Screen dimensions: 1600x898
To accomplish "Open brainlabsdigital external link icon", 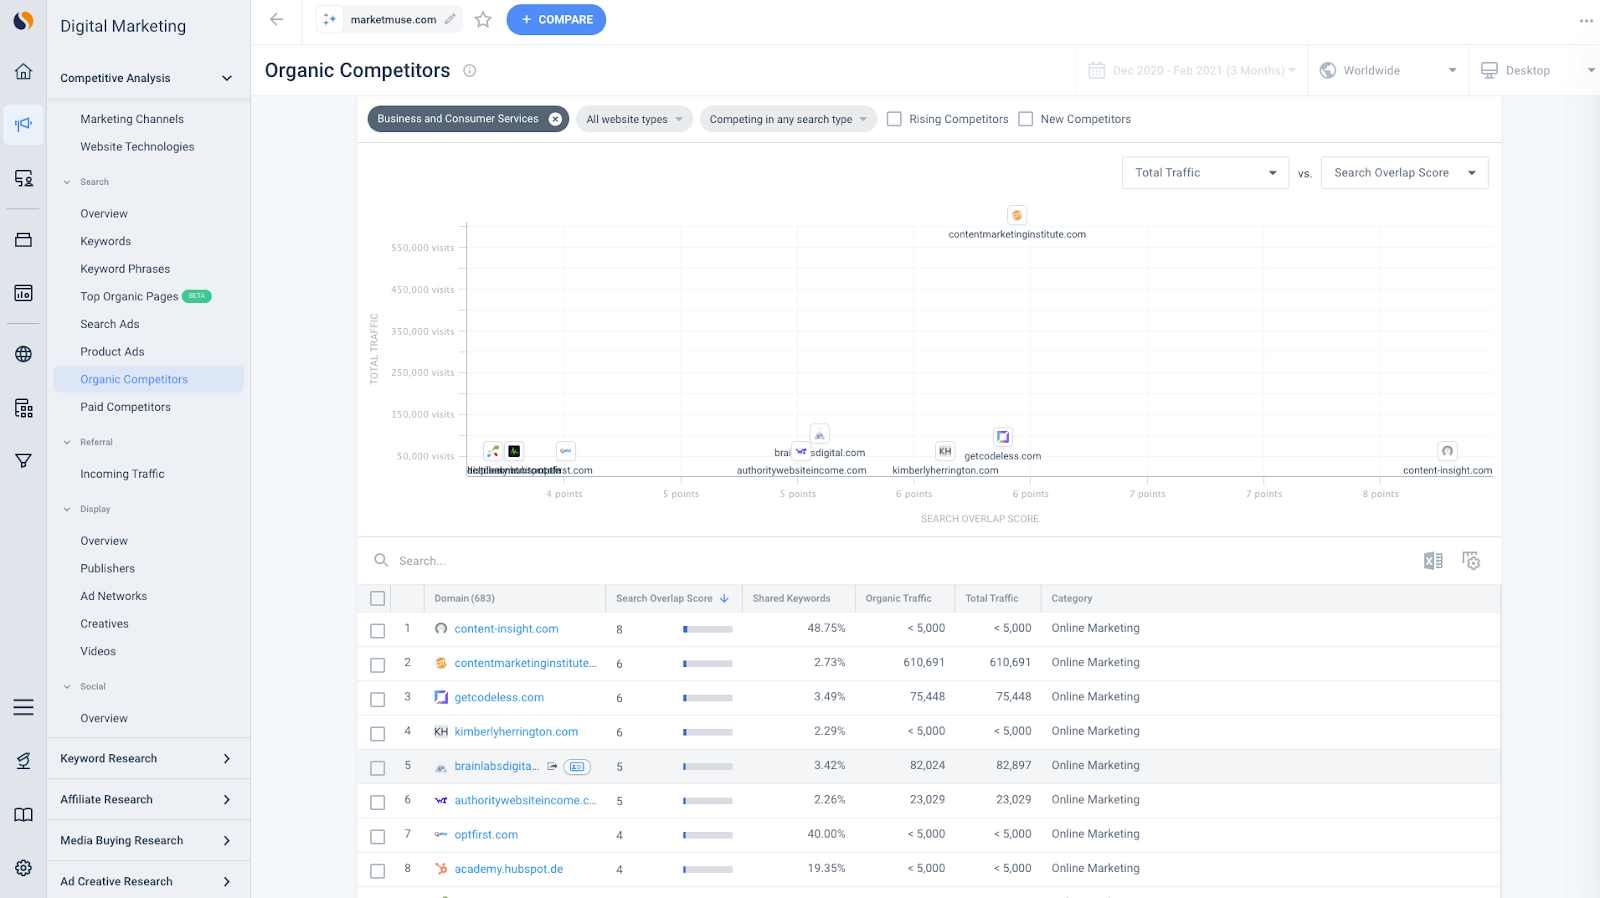I will point(552,766).
